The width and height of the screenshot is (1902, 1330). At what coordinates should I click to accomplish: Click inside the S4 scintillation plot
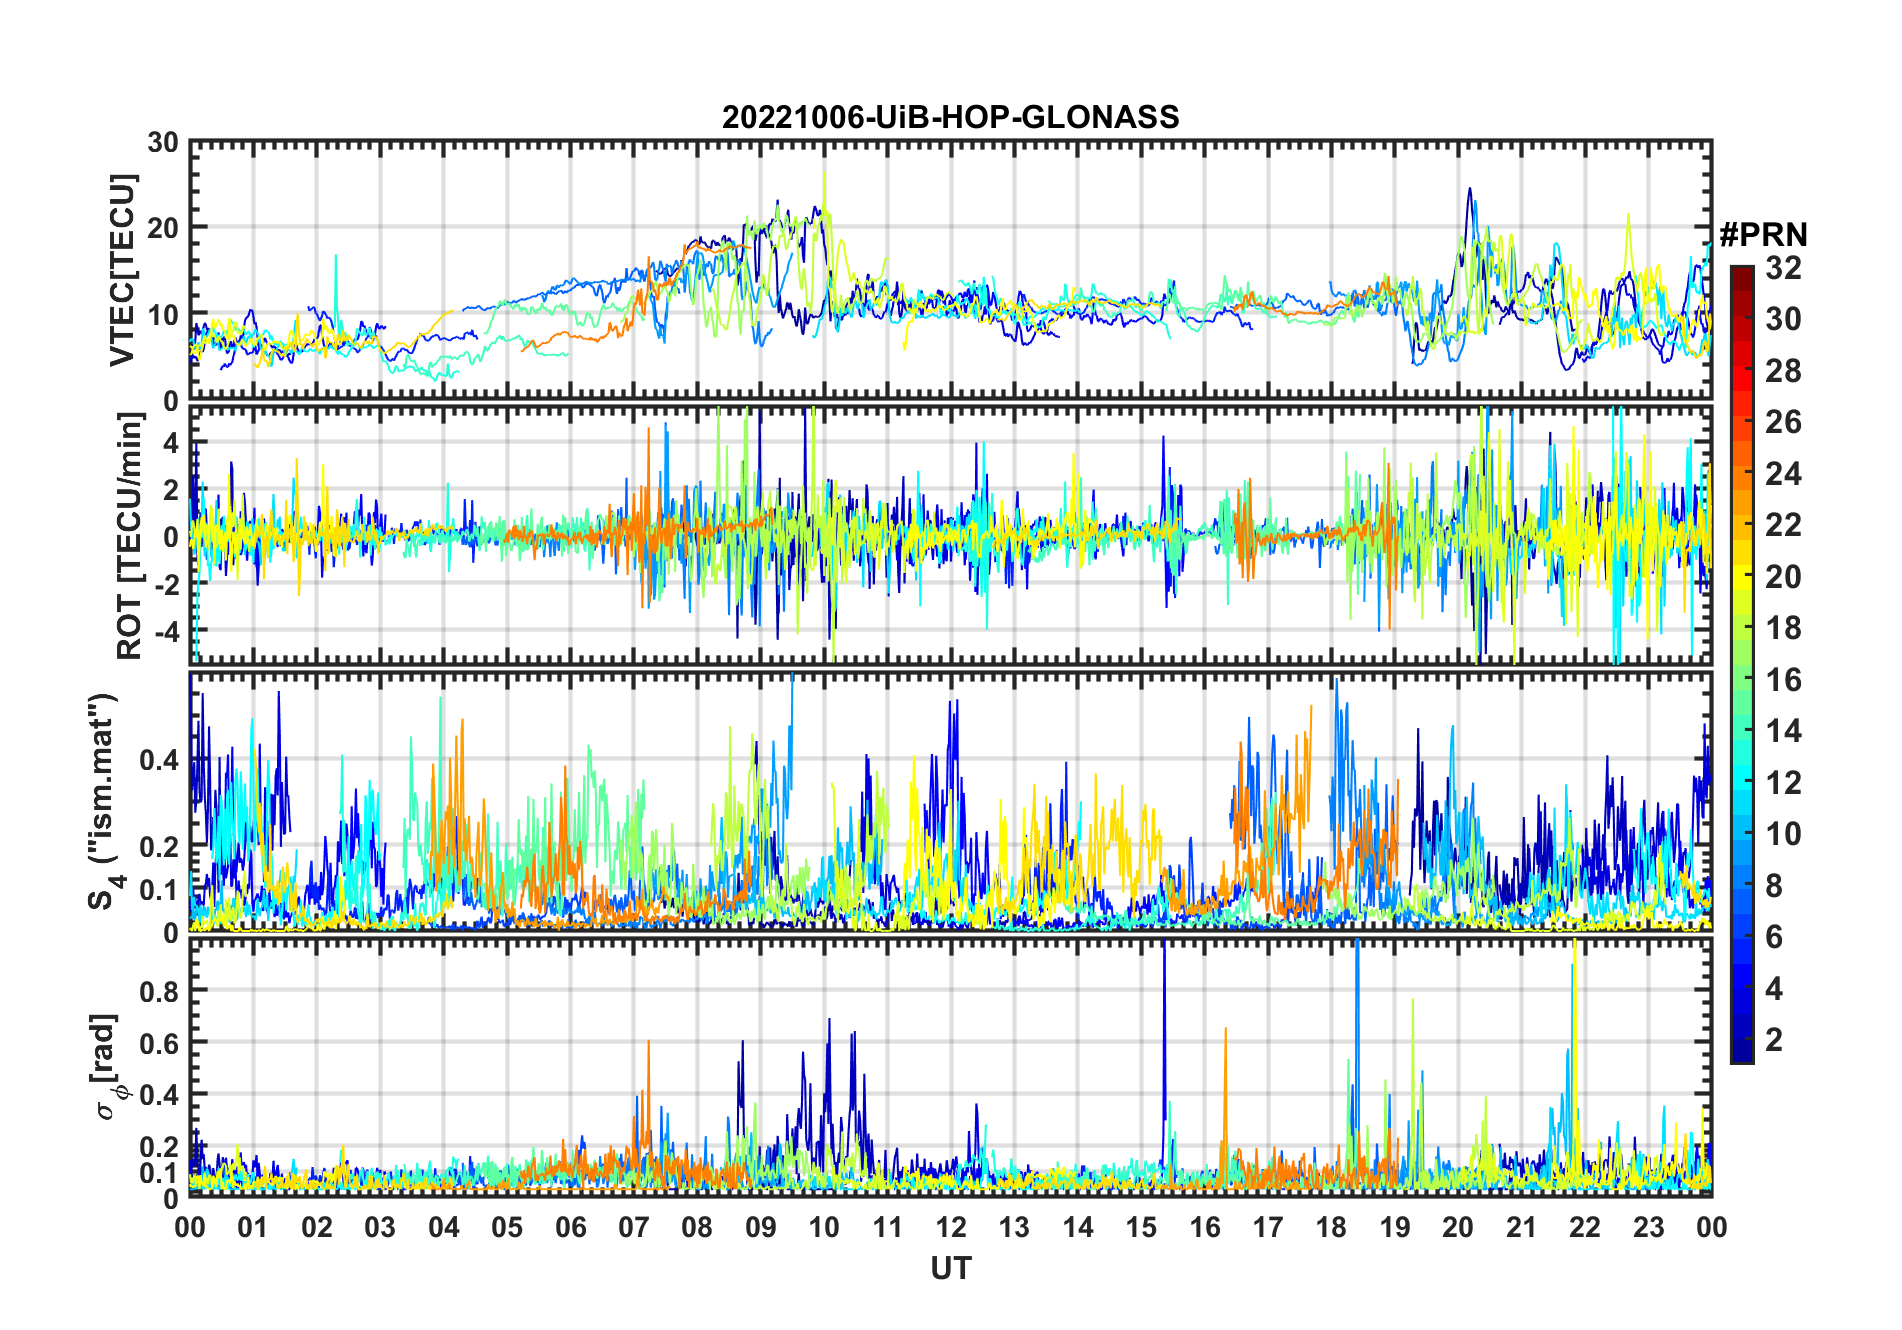pyautogui.click(x=951, y=801)
